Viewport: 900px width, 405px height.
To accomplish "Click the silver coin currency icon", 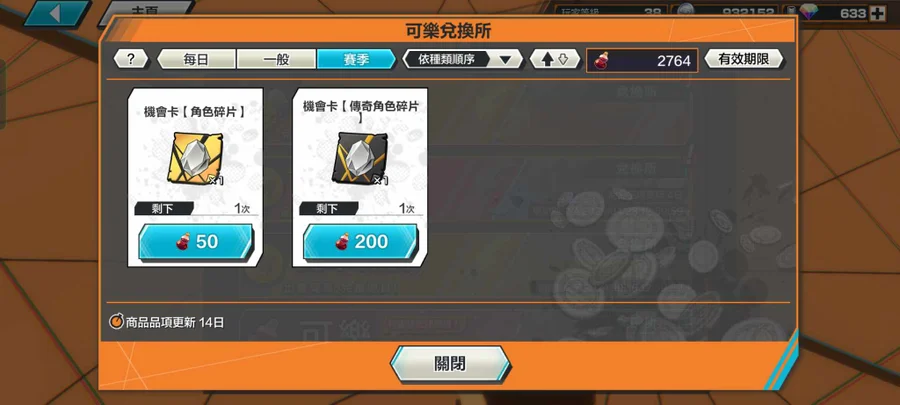I will click(x=685, y=12).
